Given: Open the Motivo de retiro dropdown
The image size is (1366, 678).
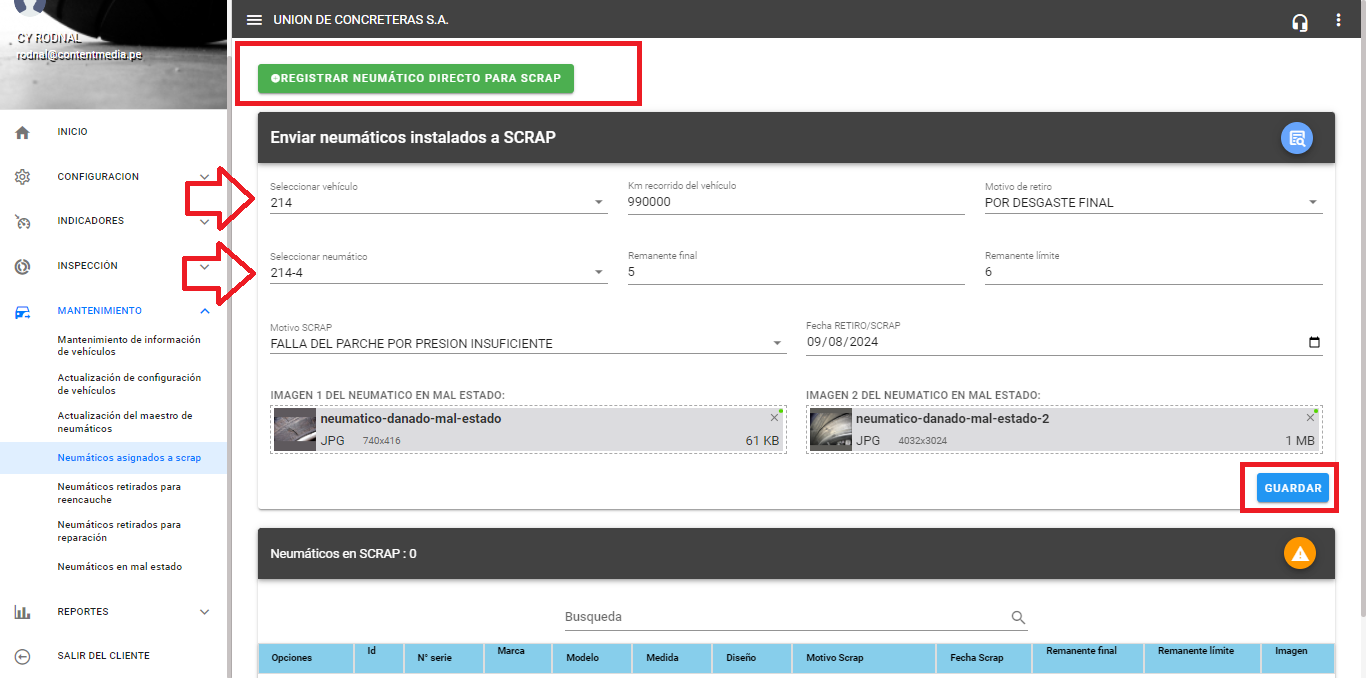Looking at the screenshot, I should [1312, 202].
